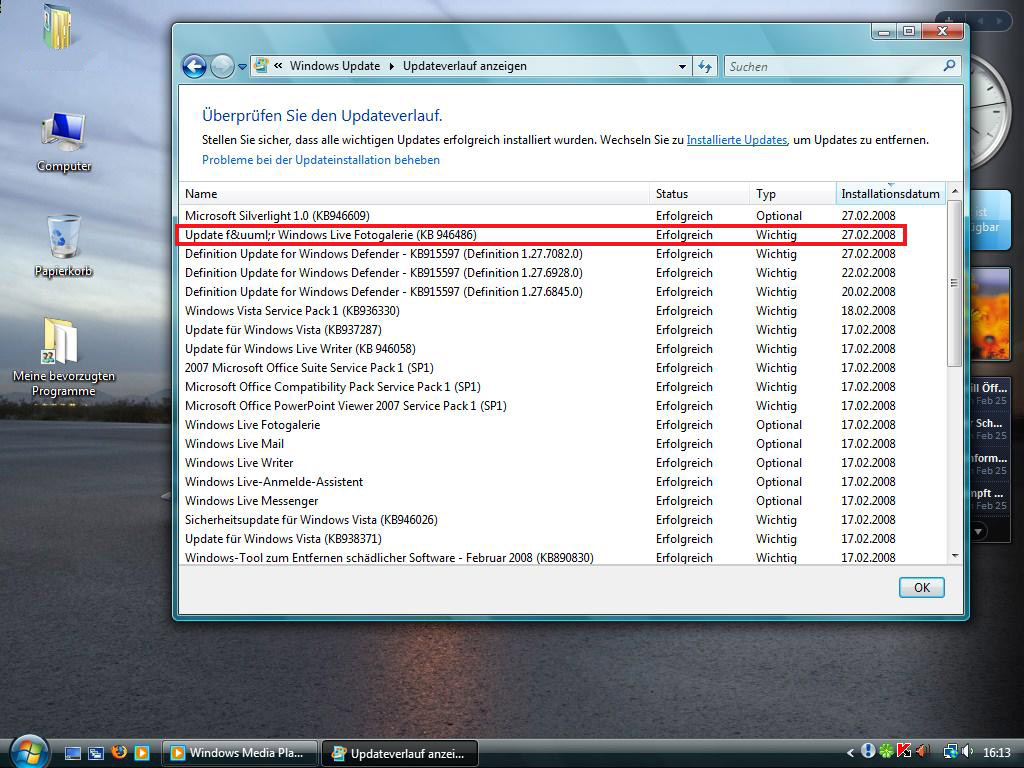The width and height of the screenshot is (1024, 768).
Task: Launch Firefox from quick launch
Action: [x=118, y=752]
